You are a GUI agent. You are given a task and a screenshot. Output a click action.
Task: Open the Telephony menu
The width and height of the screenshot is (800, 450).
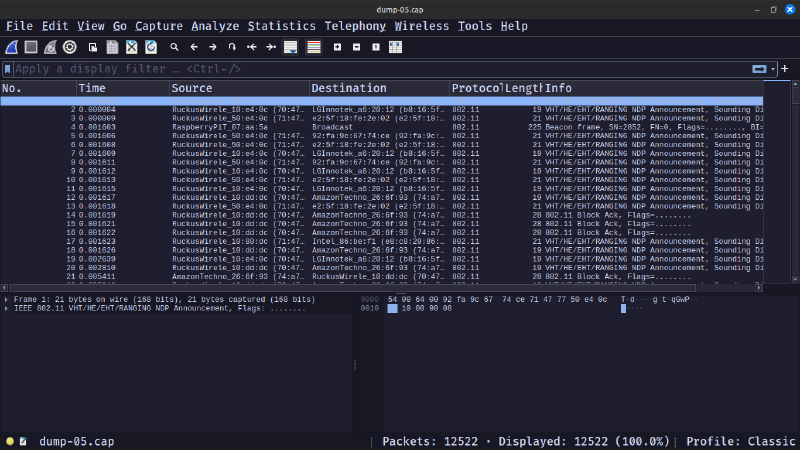[x=355, y=26]
